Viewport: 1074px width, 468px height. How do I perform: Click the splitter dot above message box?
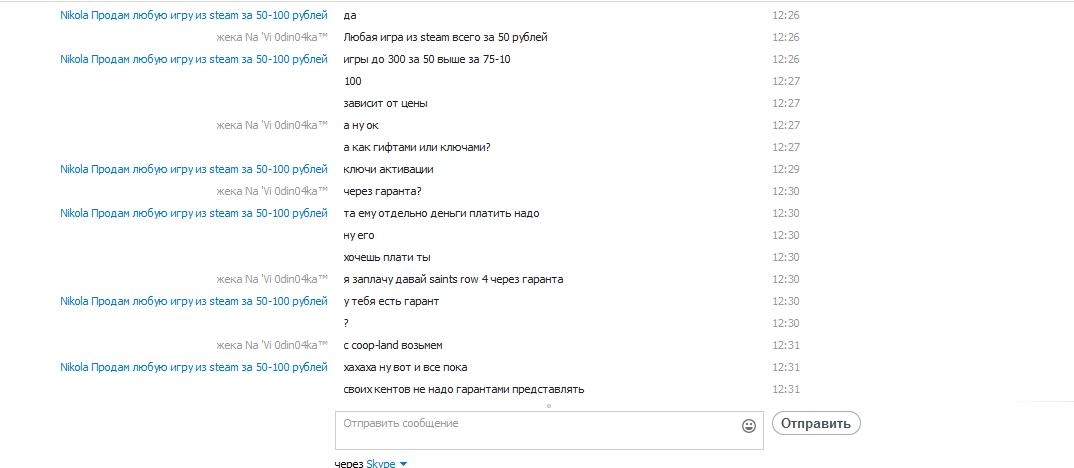pyautogui.click(x=549, y=406)
